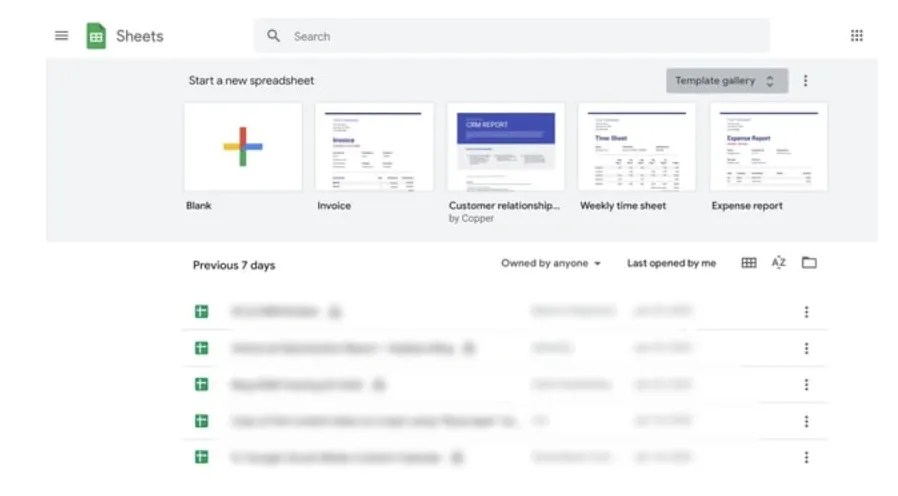The image size is (898, 496).
Task: Open the Google apps grid
Action: coord(857,36)
